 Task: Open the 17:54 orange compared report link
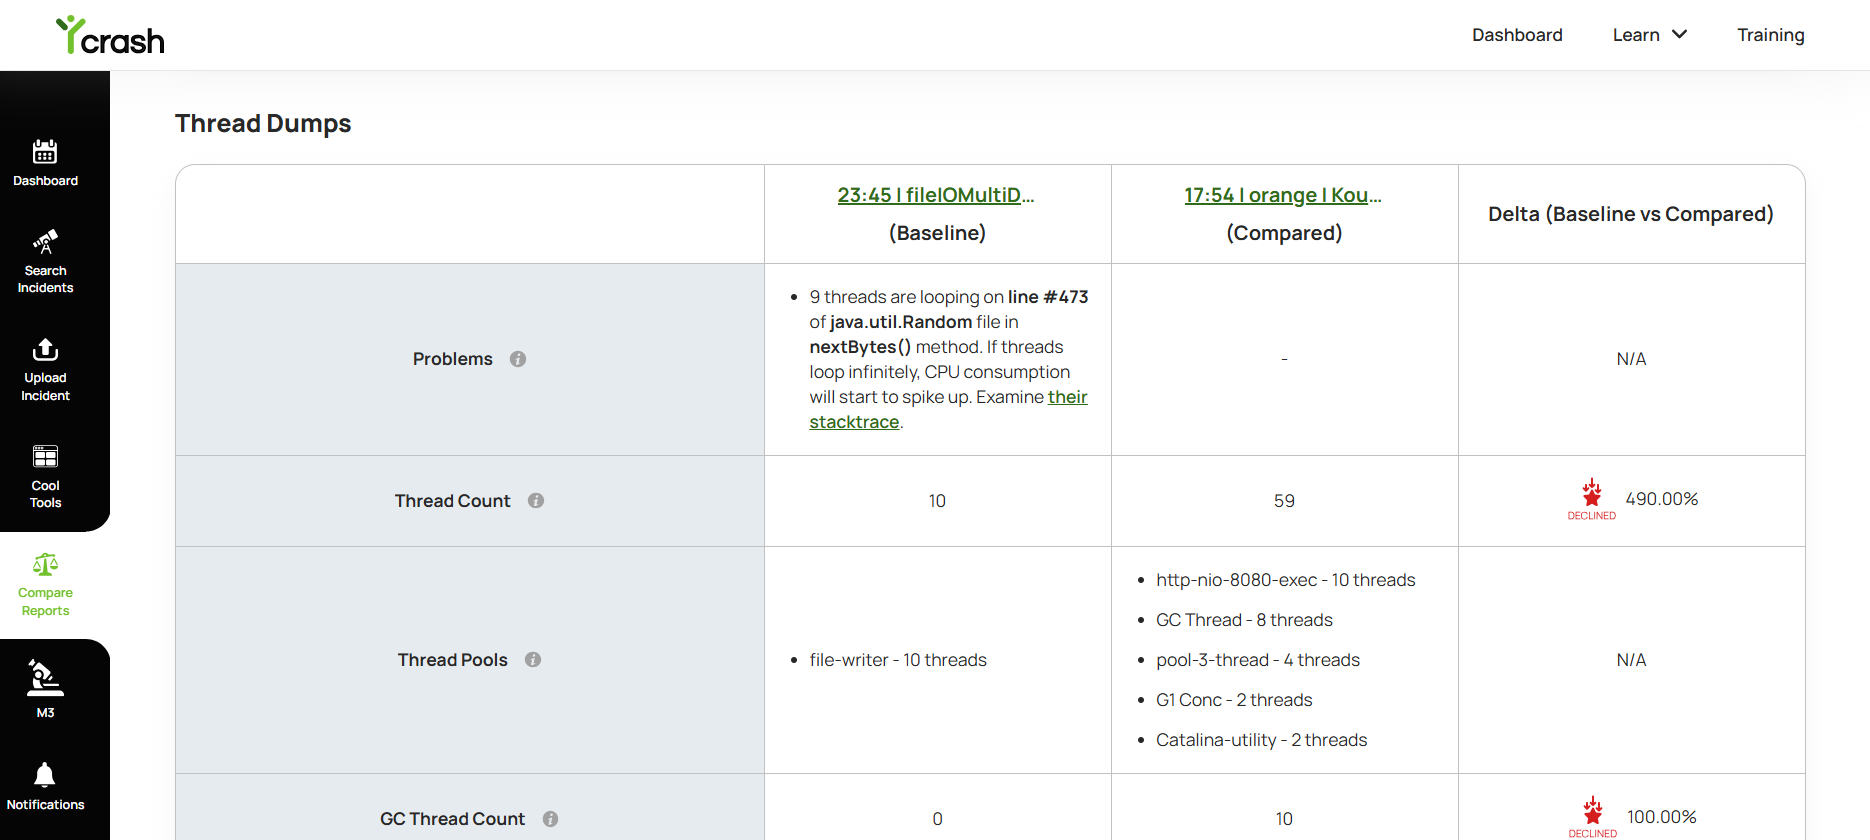tap(1283, 195)
